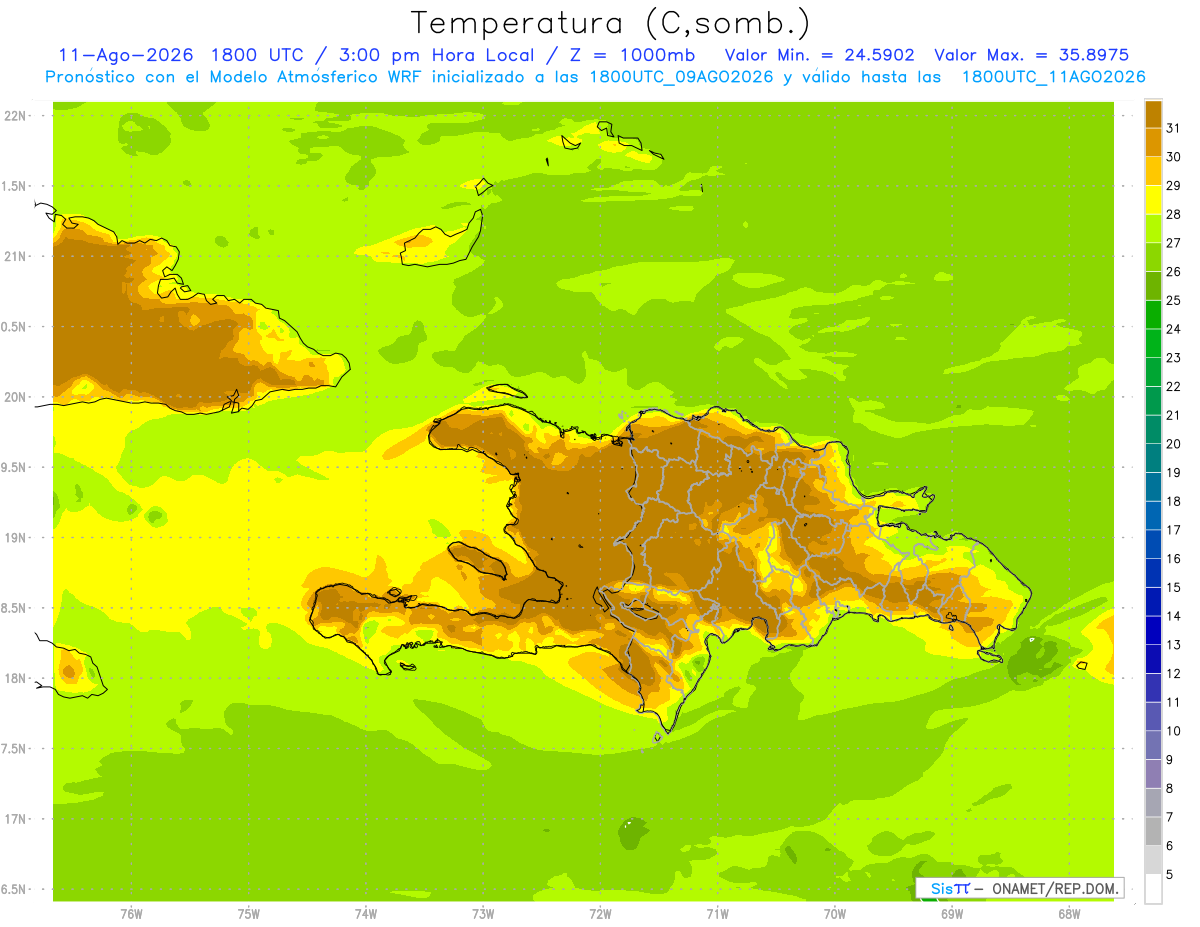The width and height of the screenshot is (1200, 927).
Task: Click the "75W" longitude label
Action: pos(248,913)
